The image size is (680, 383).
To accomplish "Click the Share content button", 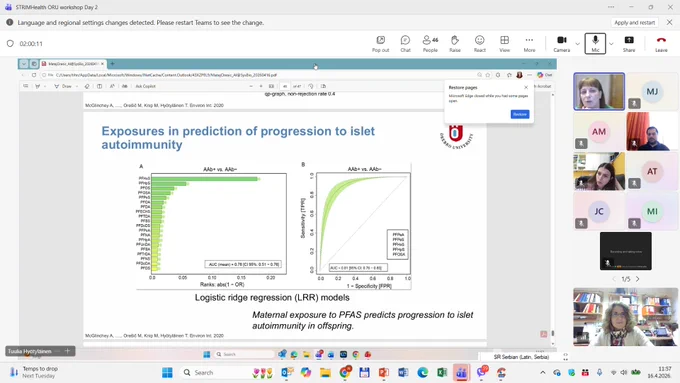I will (x=629, y=44).
